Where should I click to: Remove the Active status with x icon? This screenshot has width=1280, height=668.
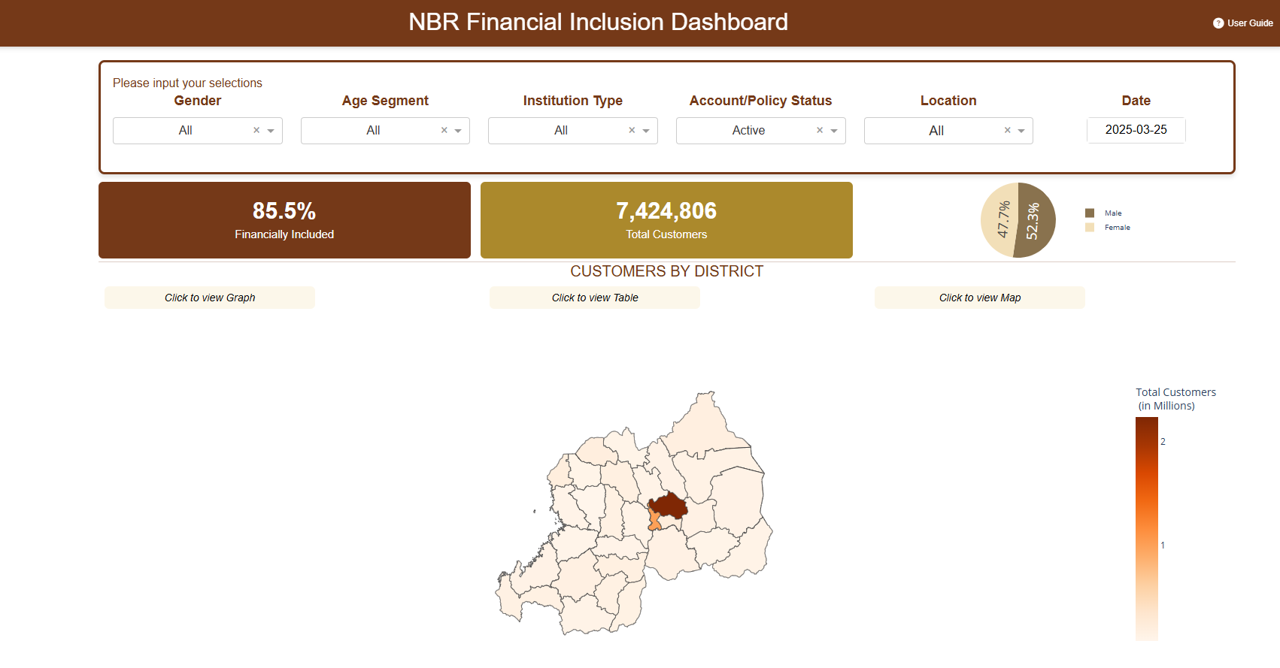point(820,130)
